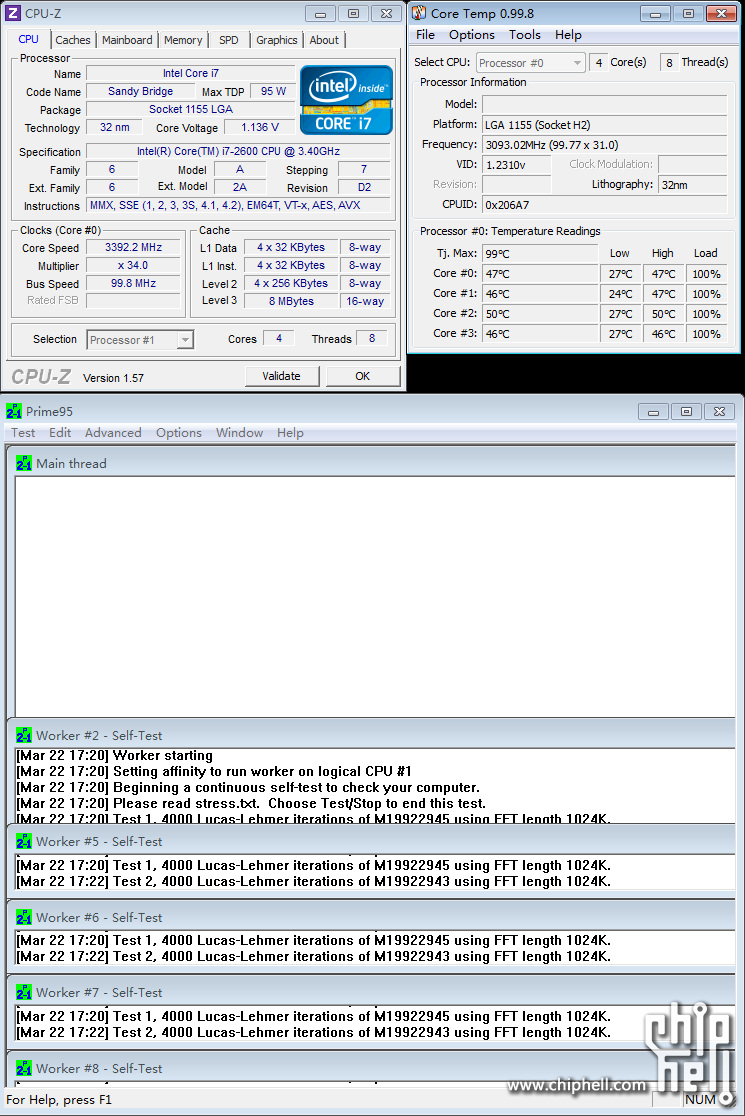Click the Code Name Sandy Bridge value
This screenshot has height=1116, width=745.
[x=140, y=91]
